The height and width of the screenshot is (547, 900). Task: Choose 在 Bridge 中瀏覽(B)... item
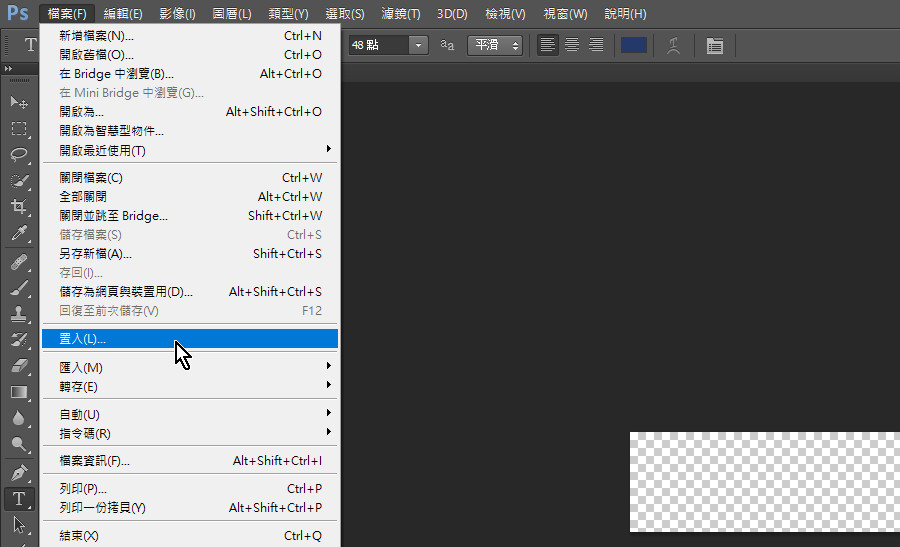pos(190,73)
